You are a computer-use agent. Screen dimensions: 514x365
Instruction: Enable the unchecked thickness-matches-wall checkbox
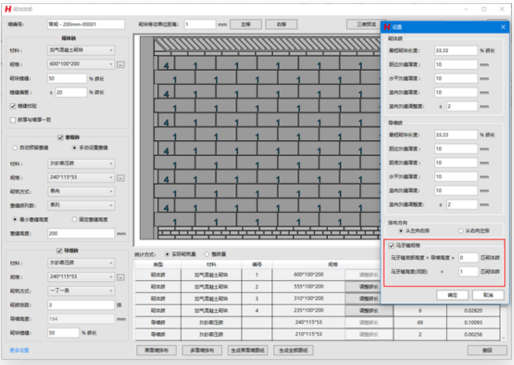pyautogui.click(x=13, y=120)
